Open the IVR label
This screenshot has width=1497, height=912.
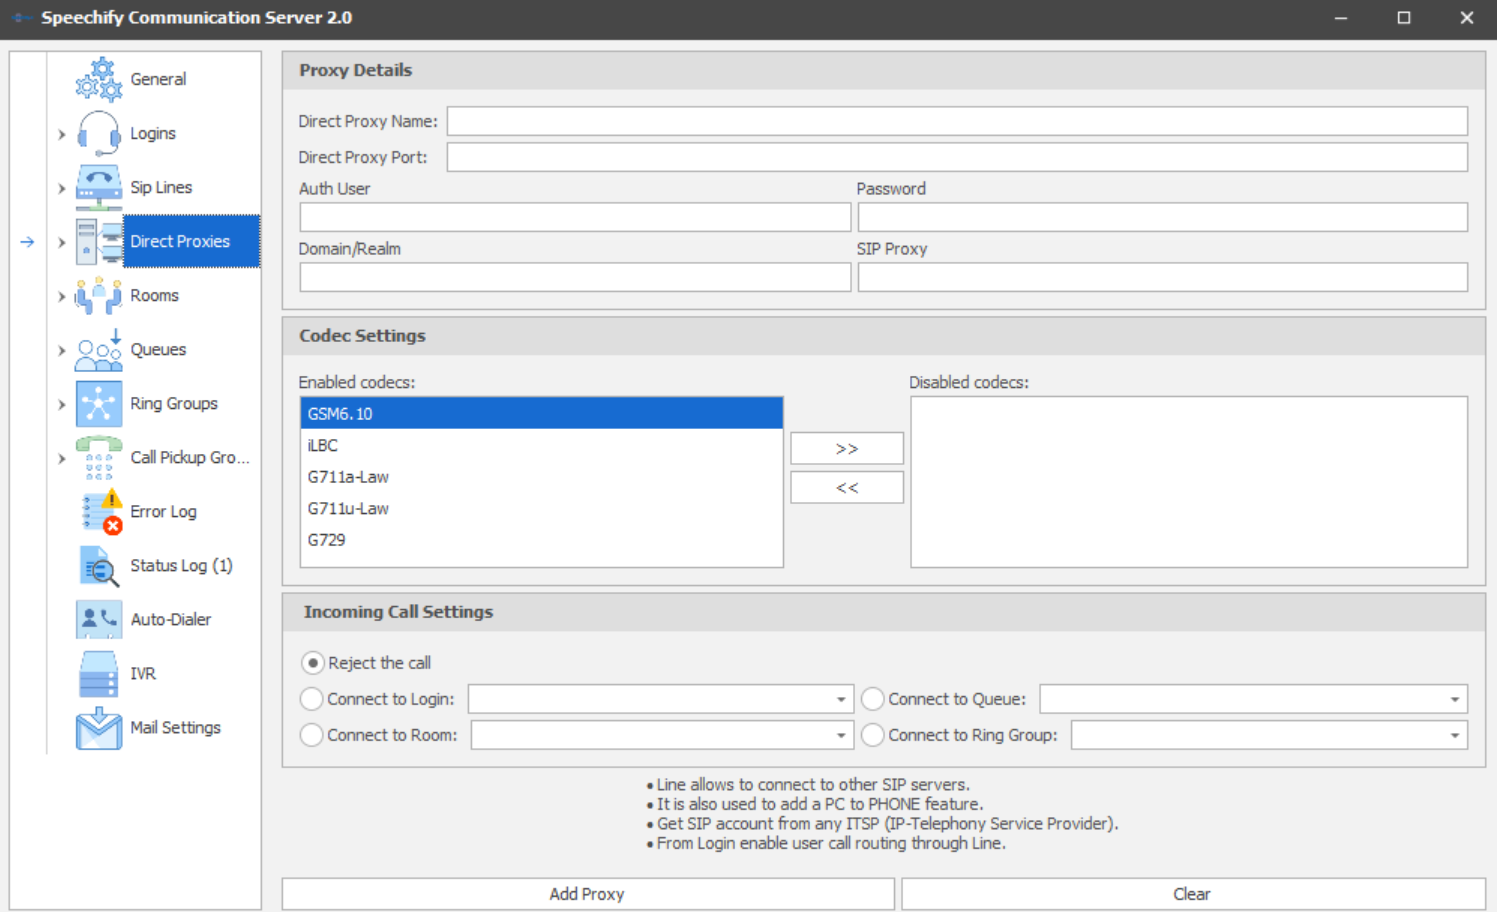[x=143, y=673]
